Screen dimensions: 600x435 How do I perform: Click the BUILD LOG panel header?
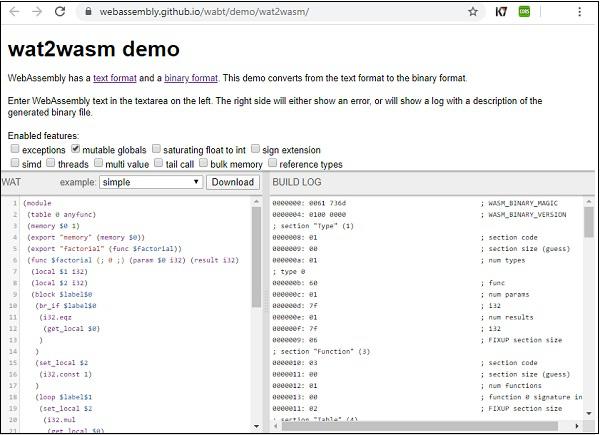297,182
